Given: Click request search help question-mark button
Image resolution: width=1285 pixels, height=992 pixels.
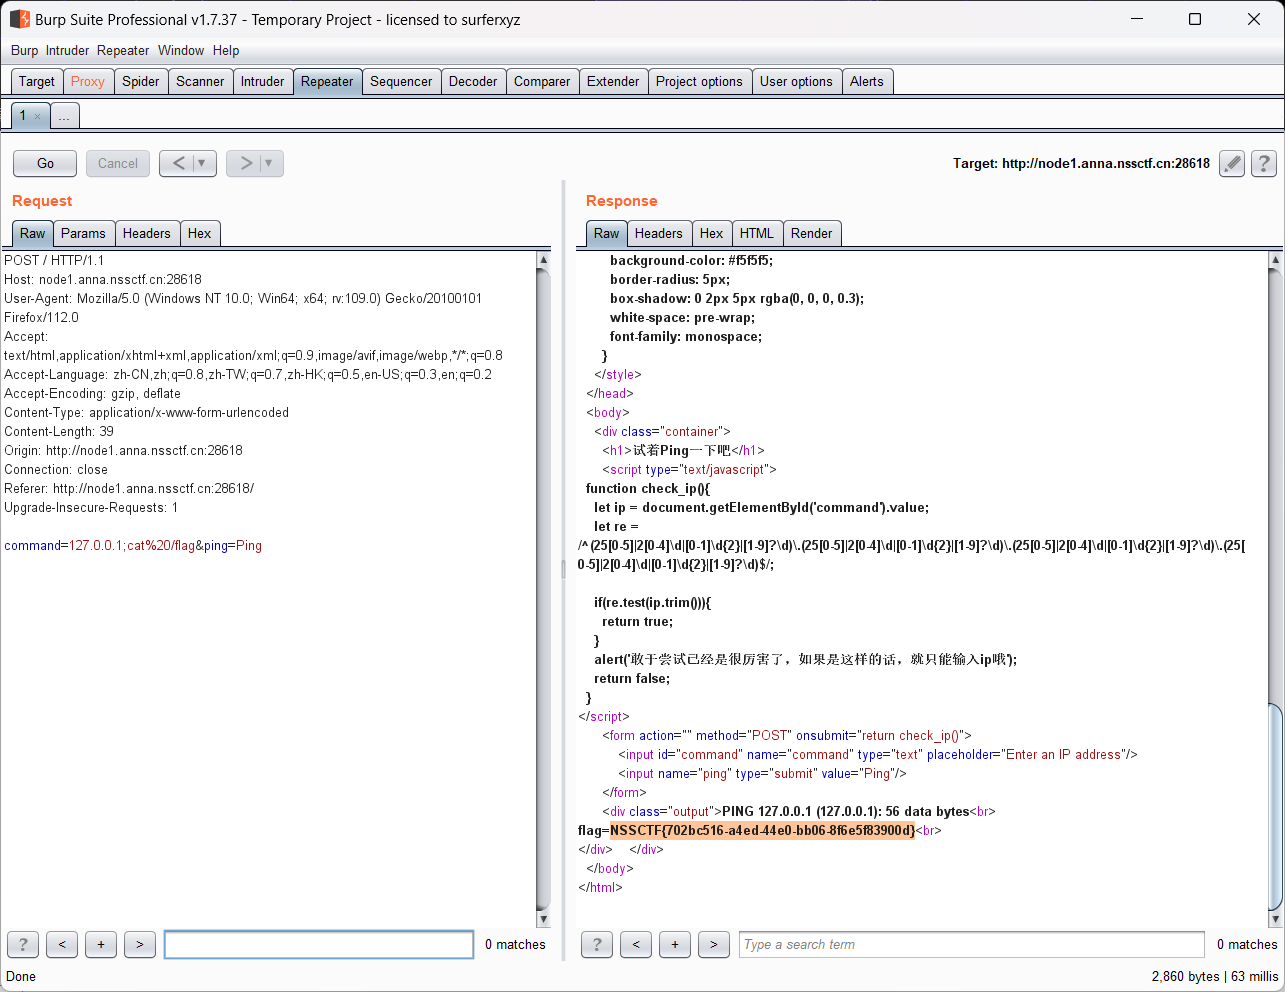Looking at the screenshot, I should 23,944.
